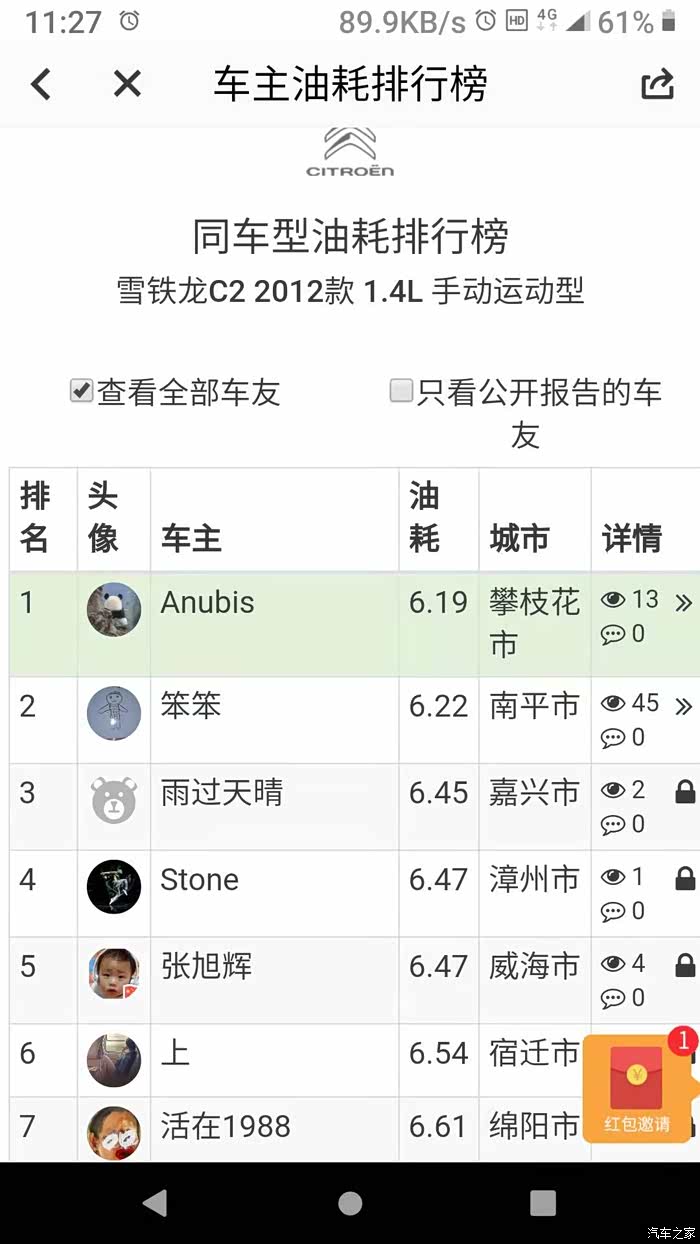Tap lock icon on Stone row
Screen dimensions: 700x1244
click(685, 880)
